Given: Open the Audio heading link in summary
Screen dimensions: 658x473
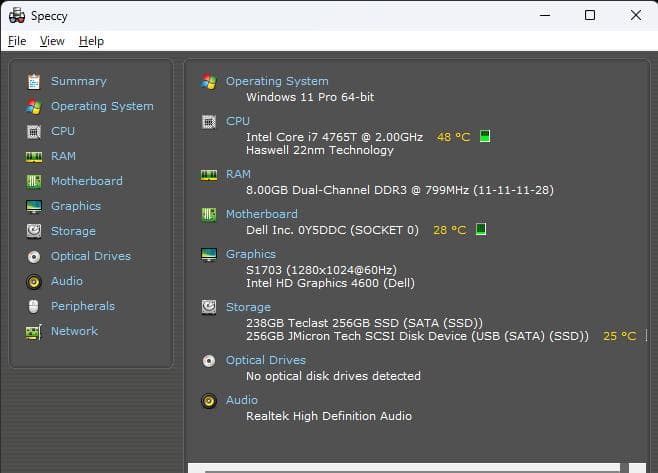Looking at the screenshot, I should [242, 400].
